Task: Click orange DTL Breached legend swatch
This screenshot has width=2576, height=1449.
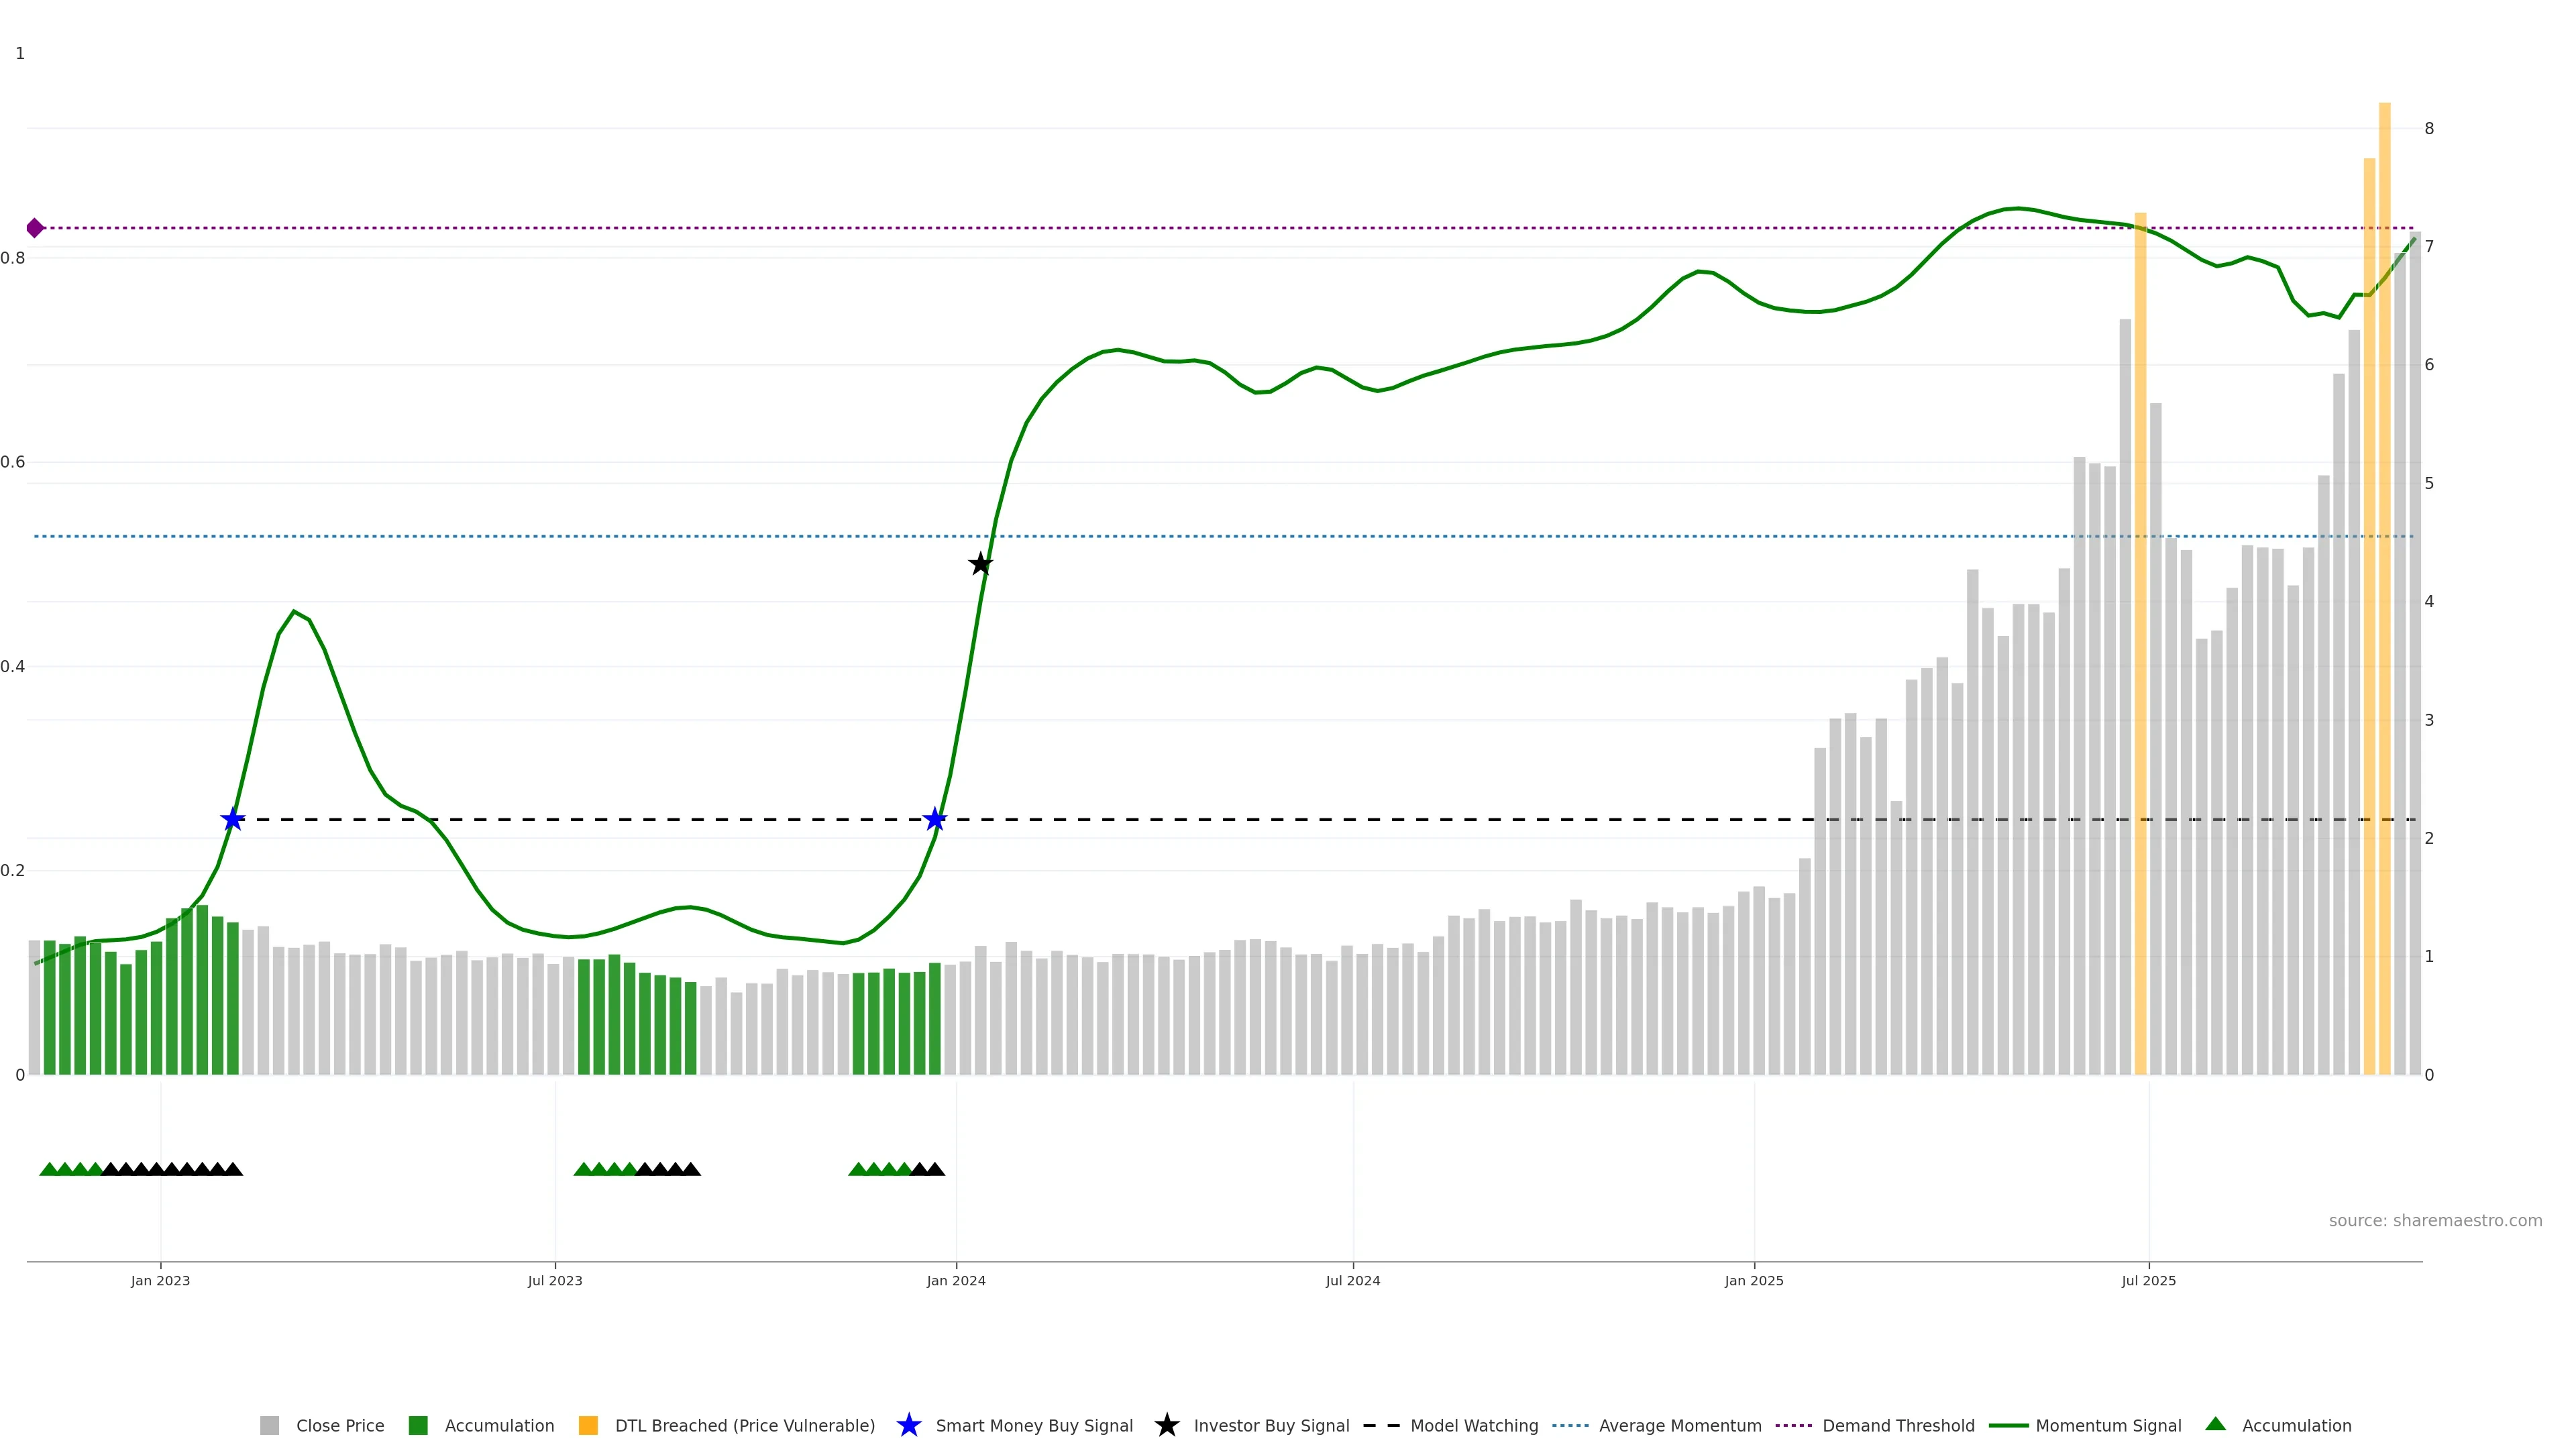Action: (588, 1425)
